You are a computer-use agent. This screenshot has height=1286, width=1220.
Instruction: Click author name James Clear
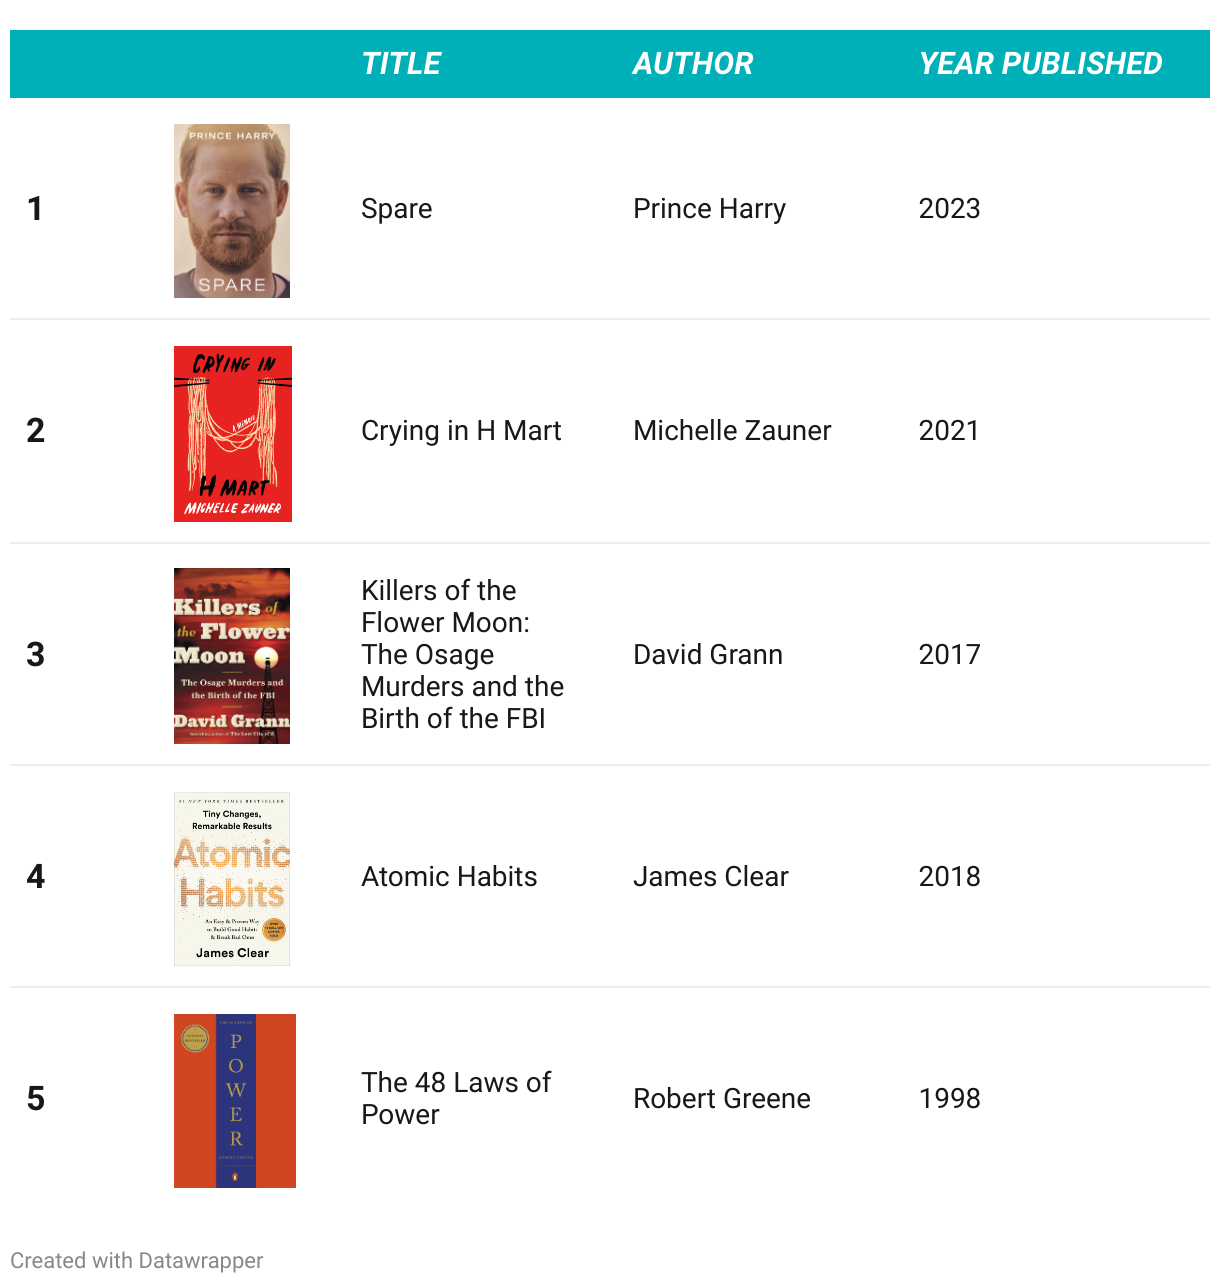pos(711,877)
